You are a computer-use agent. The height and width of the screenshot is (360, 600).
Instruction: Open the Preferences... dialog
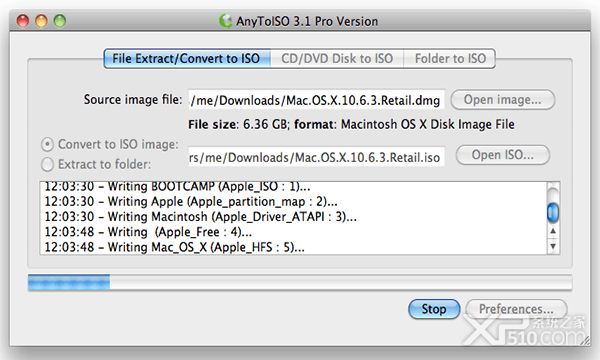pyautogui.click(x=516, y=309)
